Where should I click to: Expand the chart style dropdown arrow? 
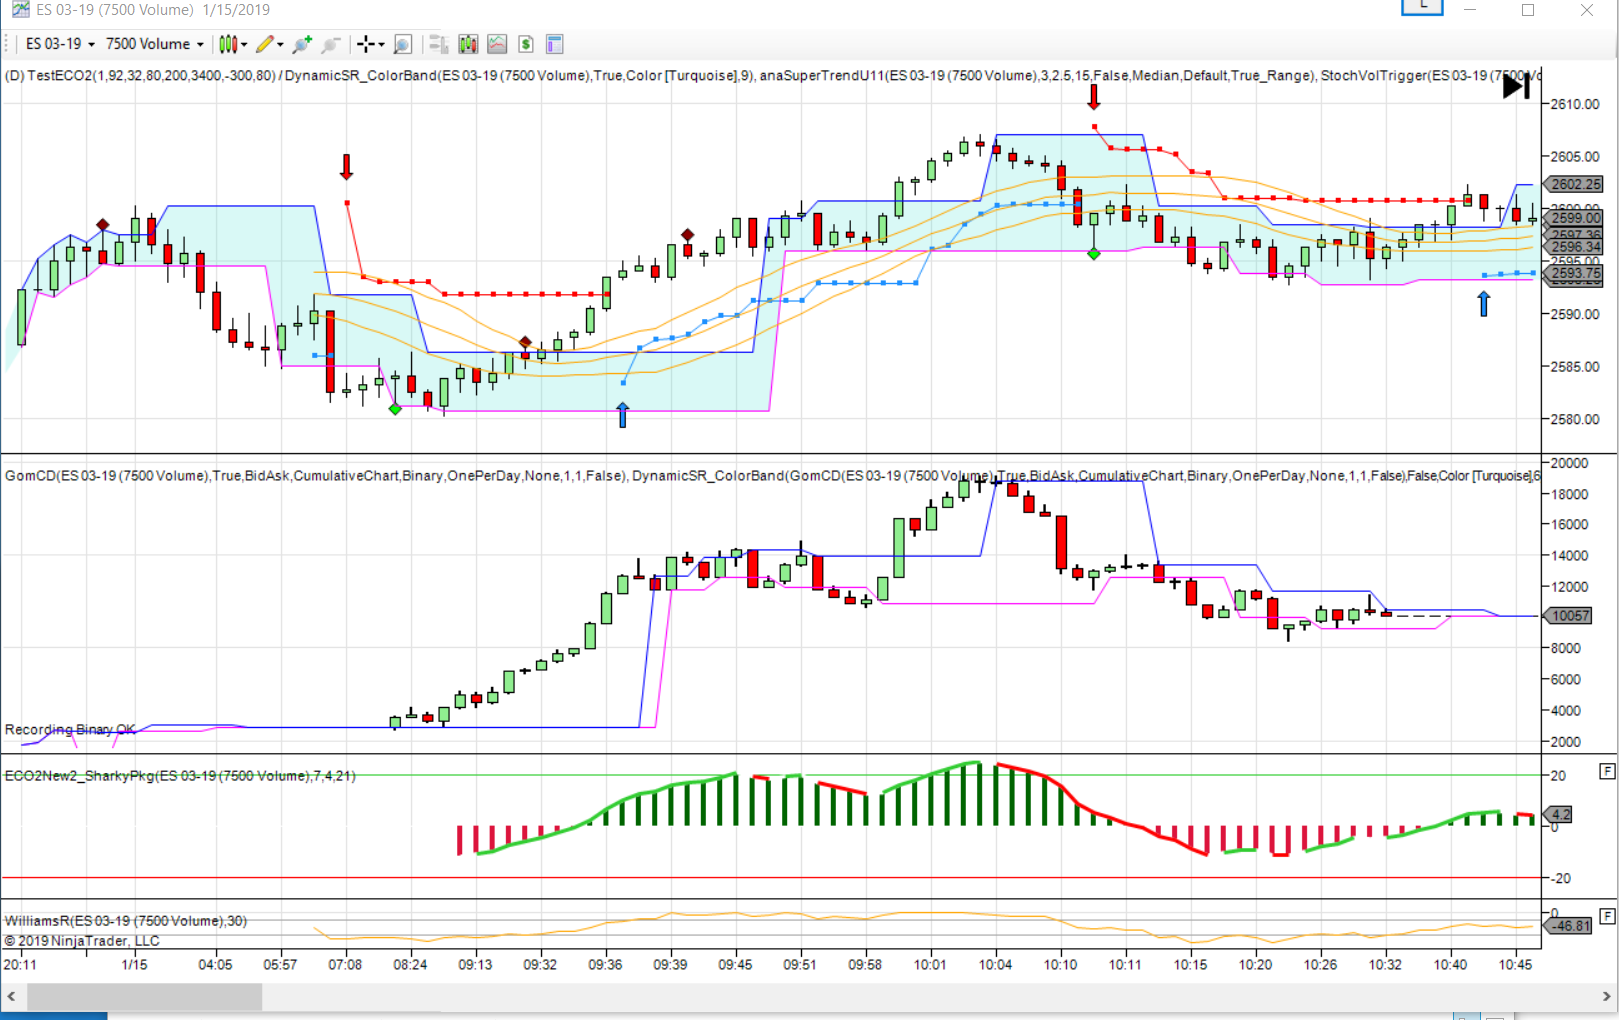click(x=244, y=44)
